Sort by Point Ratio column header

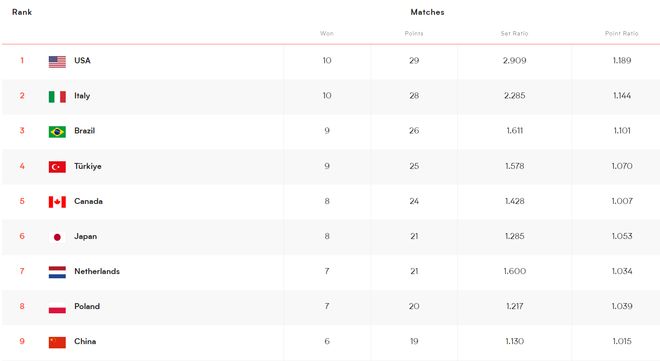pos(622,33)
